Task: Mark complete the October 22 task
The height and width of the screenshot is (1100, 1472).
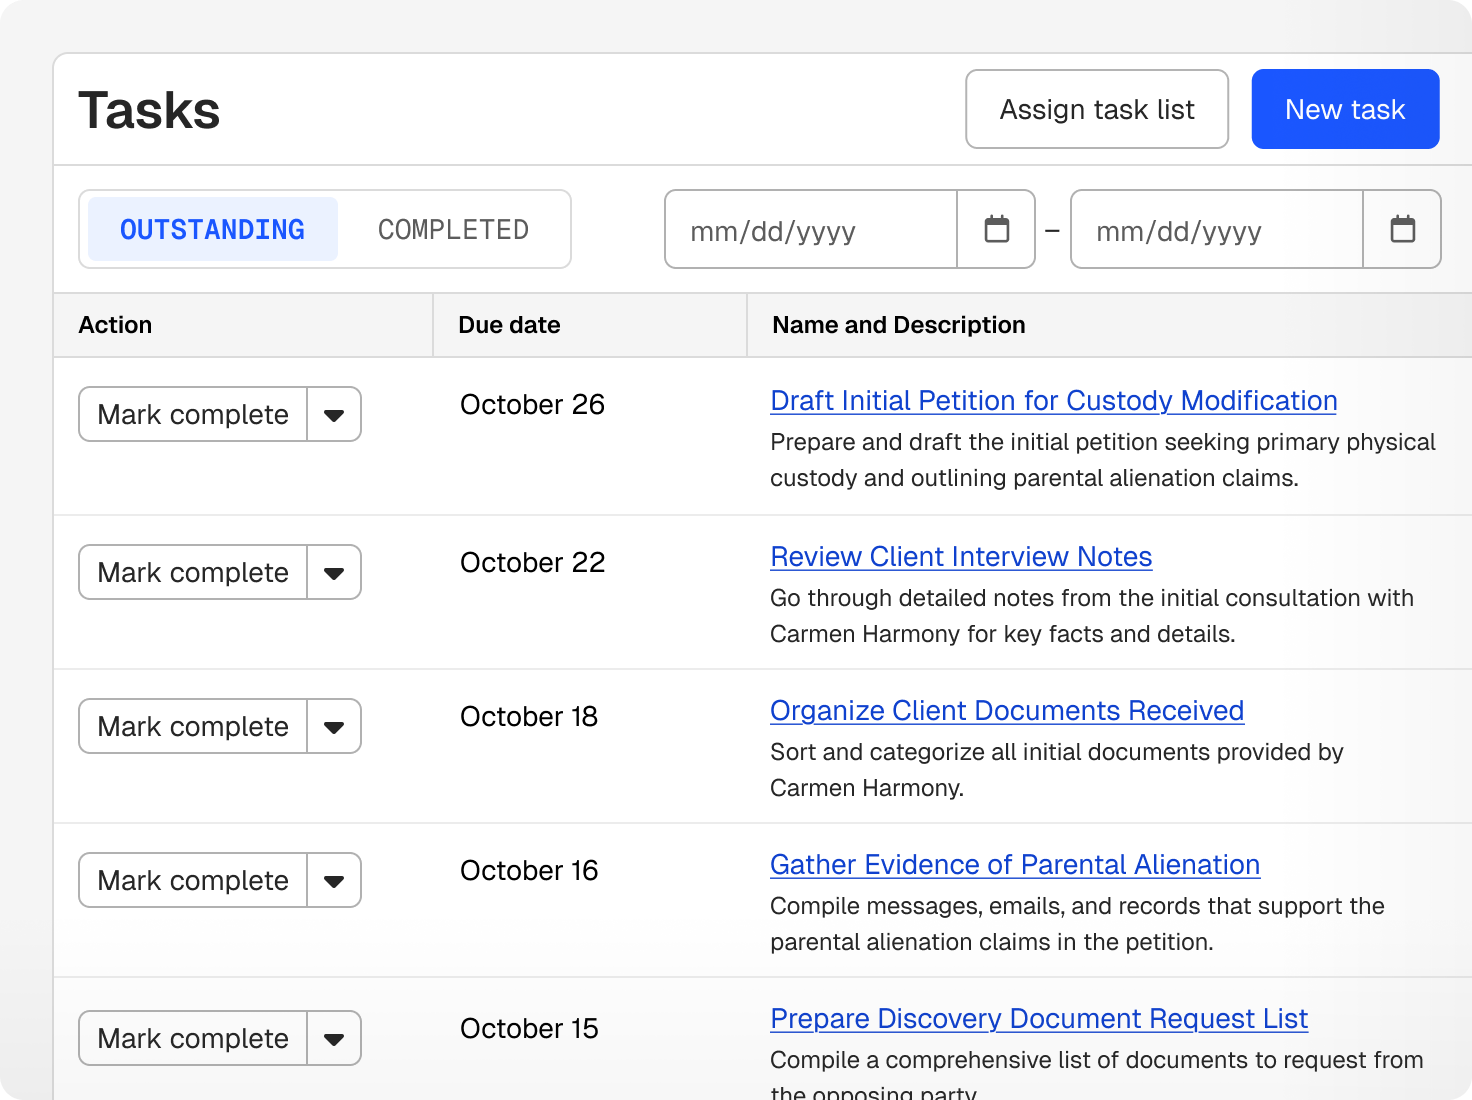Action: [x=193, y=572]
